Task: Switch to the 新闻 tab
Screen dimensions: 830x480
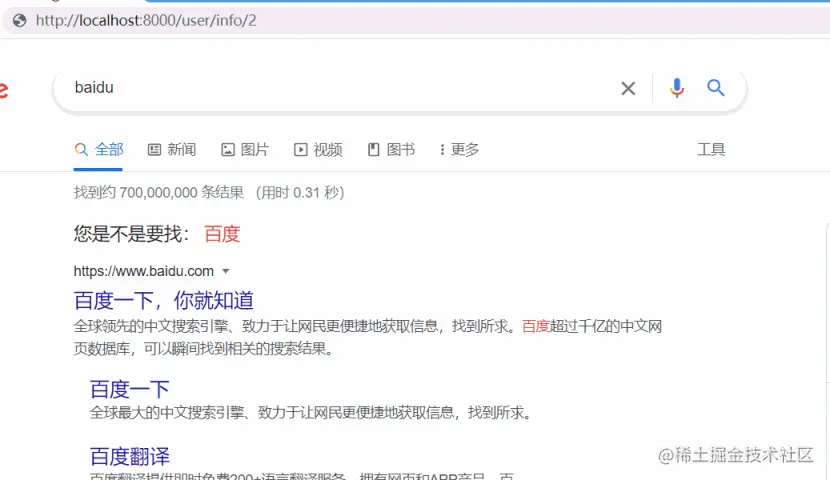Action: click(172, 150)
